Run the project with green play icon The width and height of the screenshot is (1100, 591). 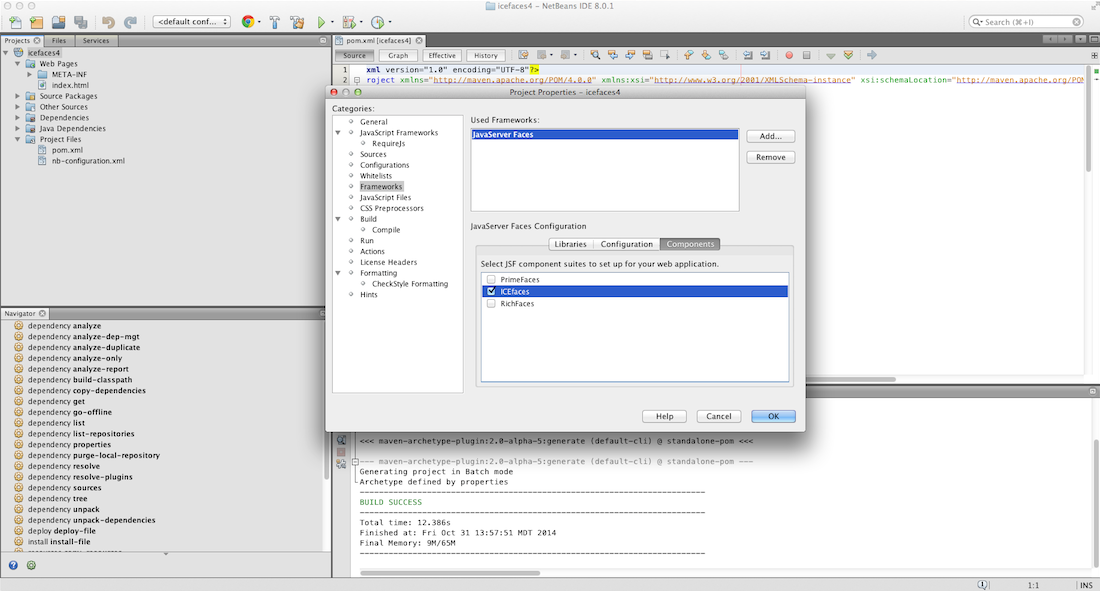click(321, 21)
